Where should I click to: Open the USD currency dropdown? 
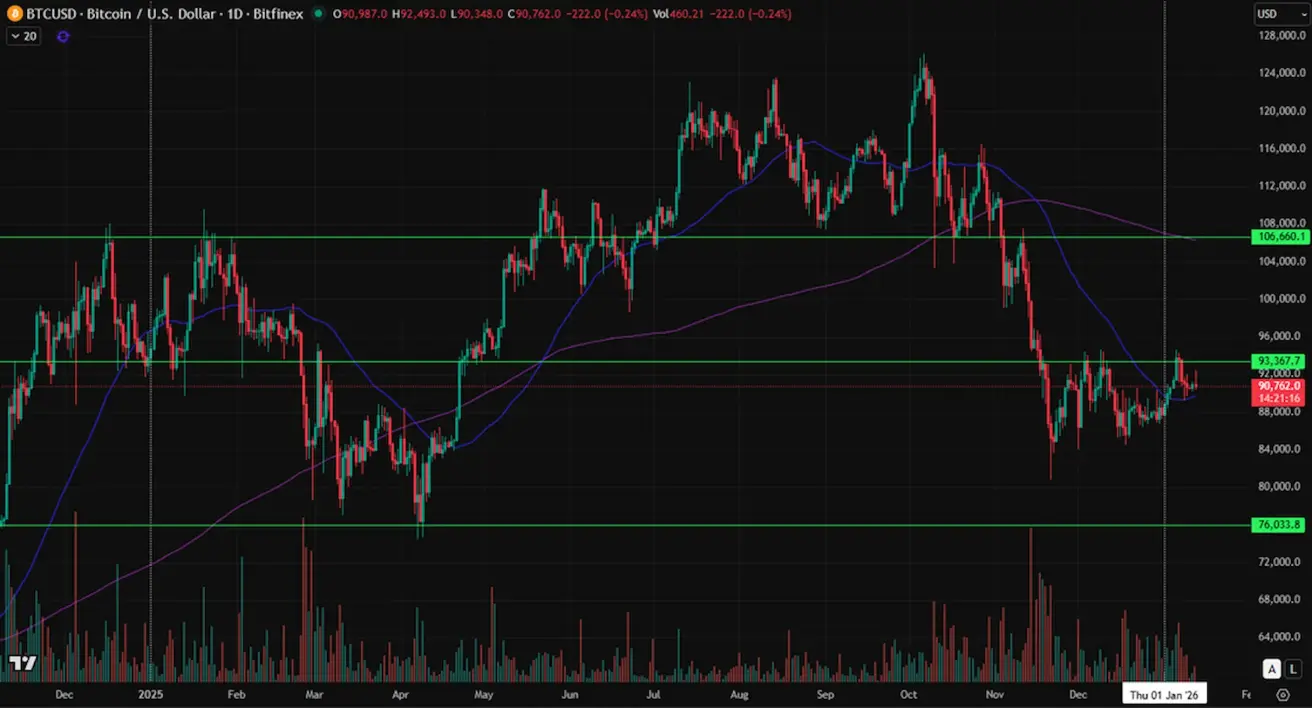click(1280, 14)
